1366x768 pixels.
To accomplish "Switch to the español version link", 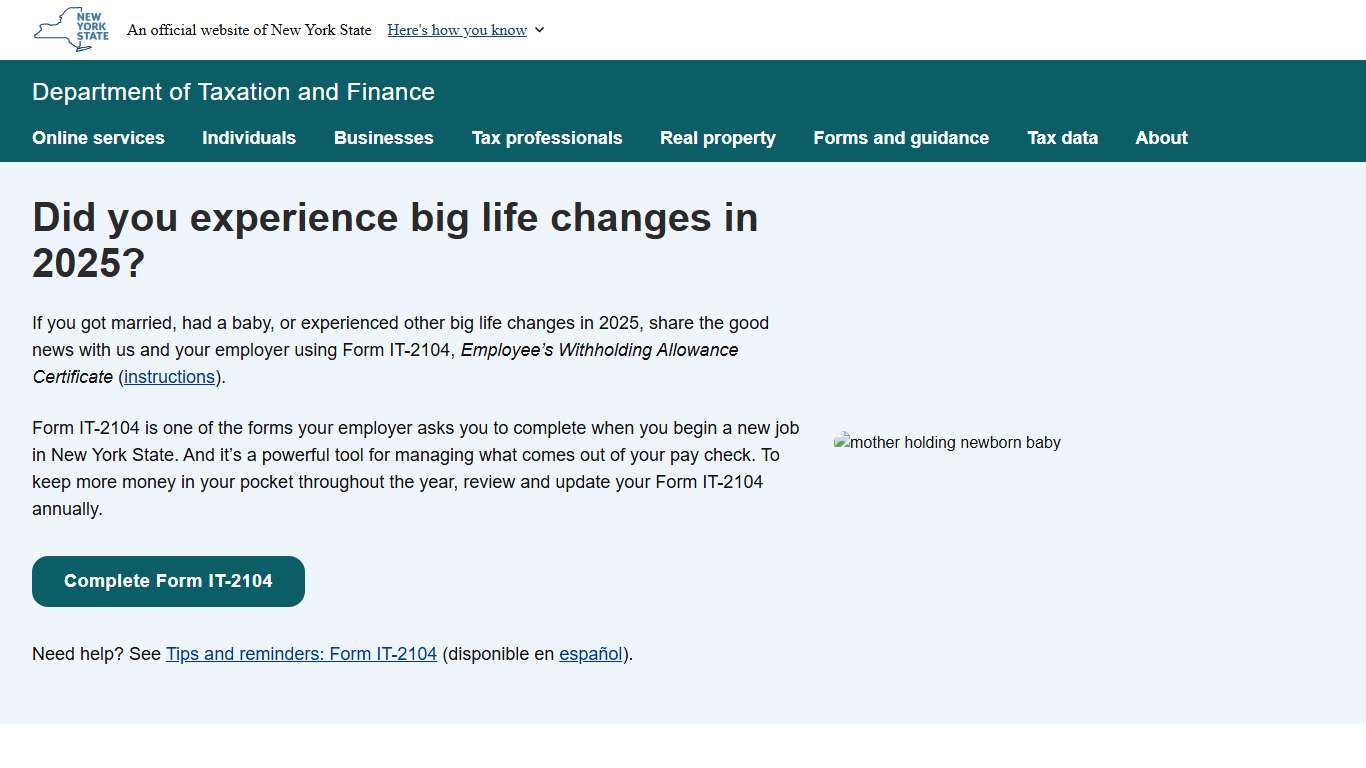I will coord(590,654).
